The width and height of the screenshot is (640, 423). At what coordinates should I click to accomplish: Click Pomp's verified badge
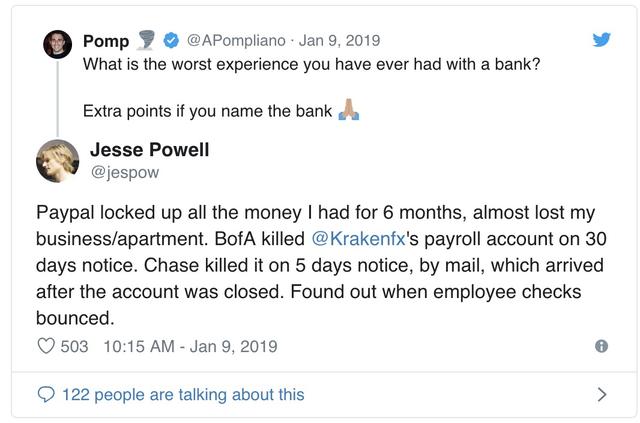coord(171,40)
